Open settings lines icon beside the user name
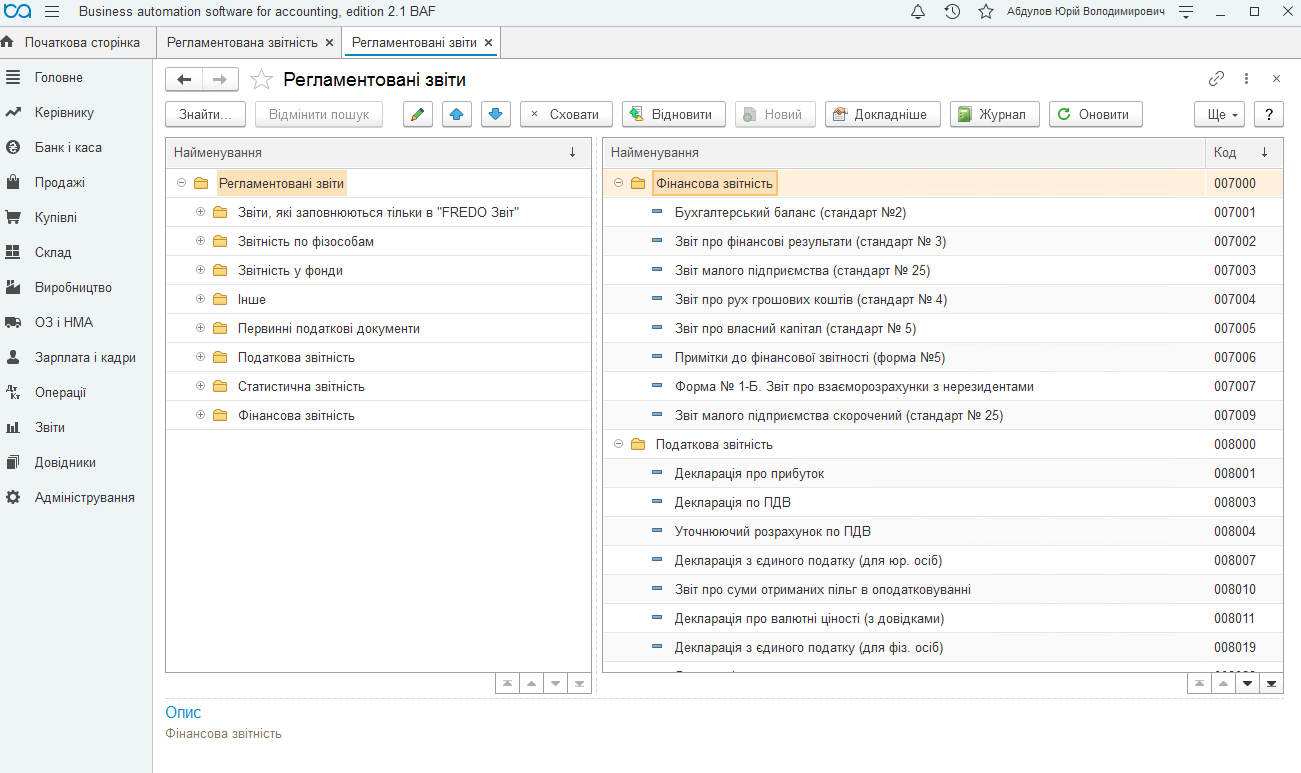Viewport: 1301px width, 773px height. point(1186,12)
